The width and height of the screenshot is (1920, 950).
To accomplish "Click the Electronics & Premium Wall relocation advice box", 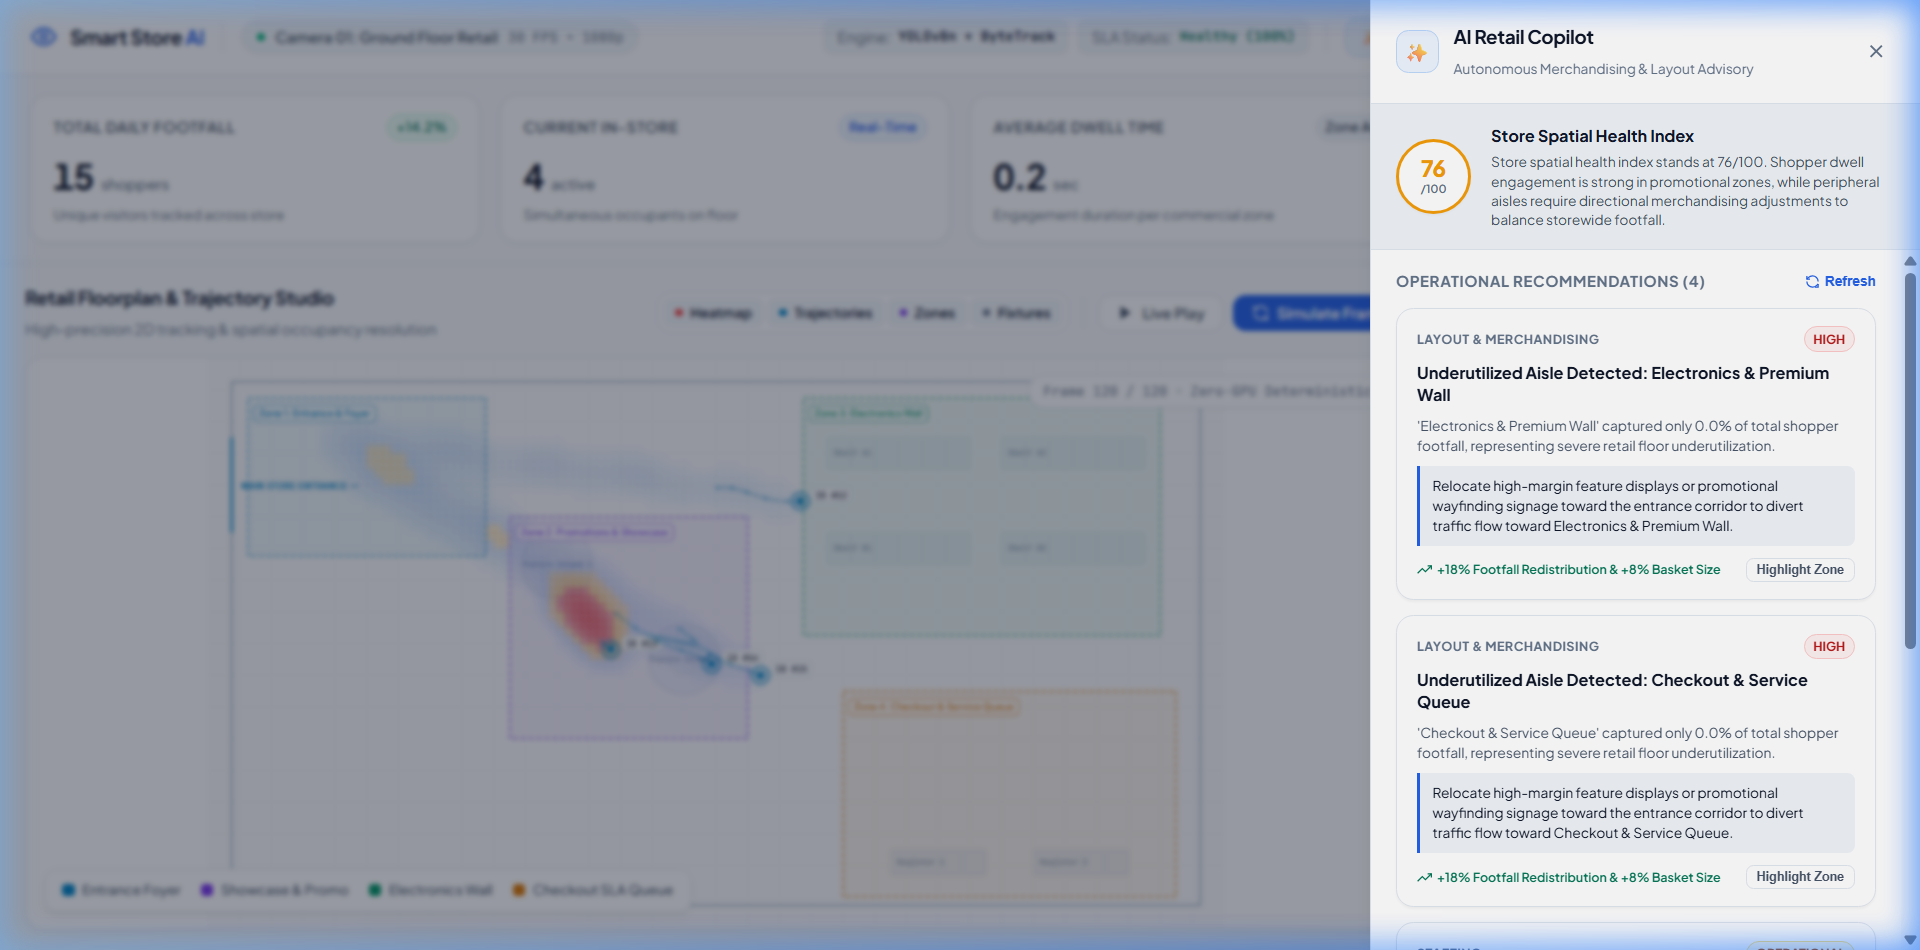I will pos(1636,506).
